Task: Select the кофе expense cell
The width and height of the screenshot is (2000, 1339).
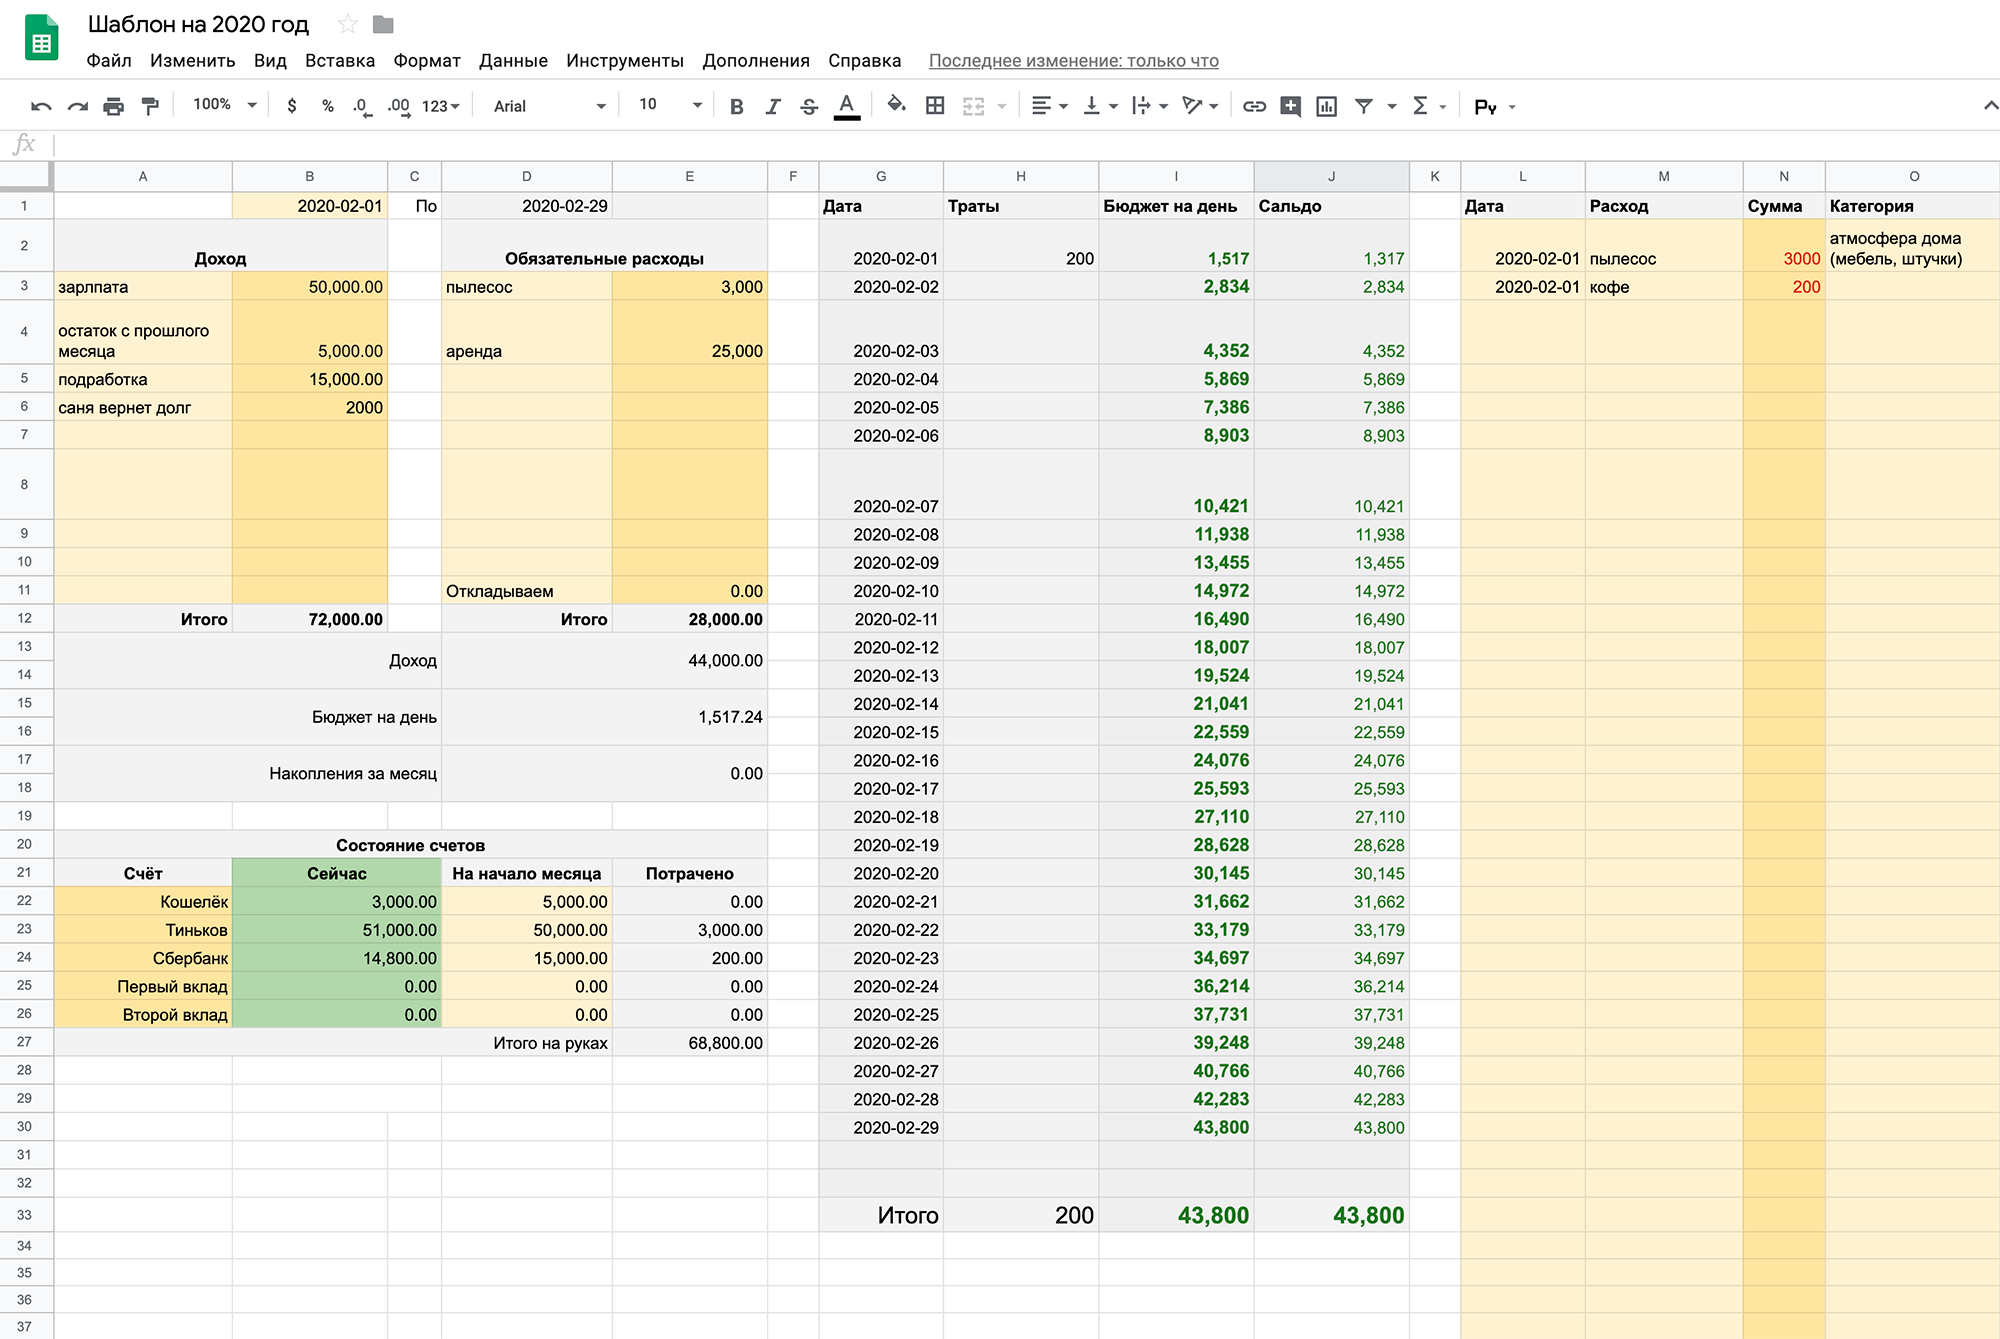Action: coord(1664,286)
